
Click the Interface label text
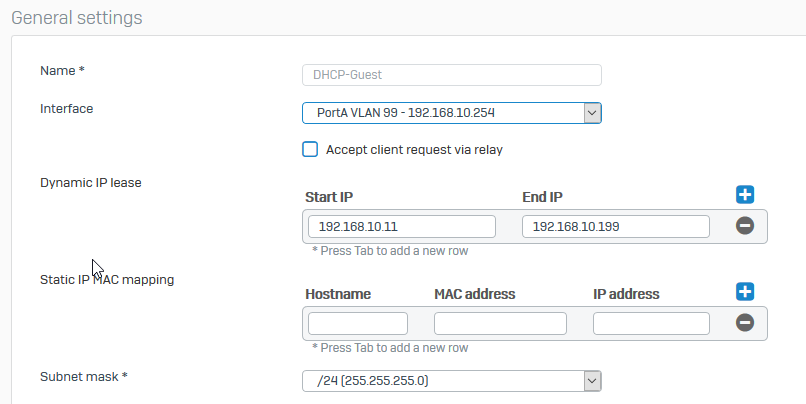click(66, 108)
